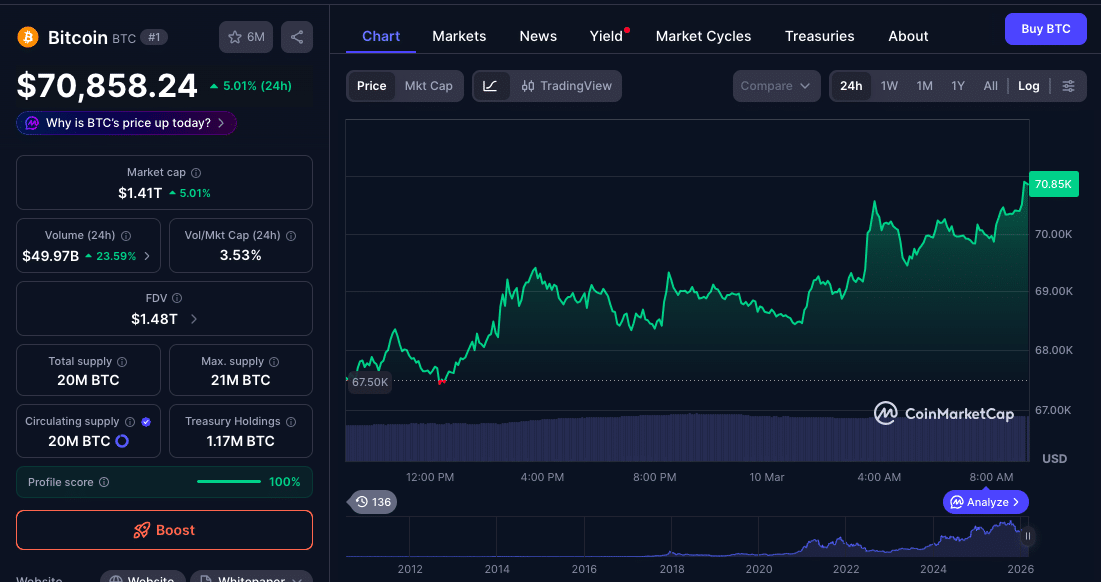The width and height of the screenshot is (1101, 582).
Task: Show Profile score info icon
Action: [x=104, y=482]
